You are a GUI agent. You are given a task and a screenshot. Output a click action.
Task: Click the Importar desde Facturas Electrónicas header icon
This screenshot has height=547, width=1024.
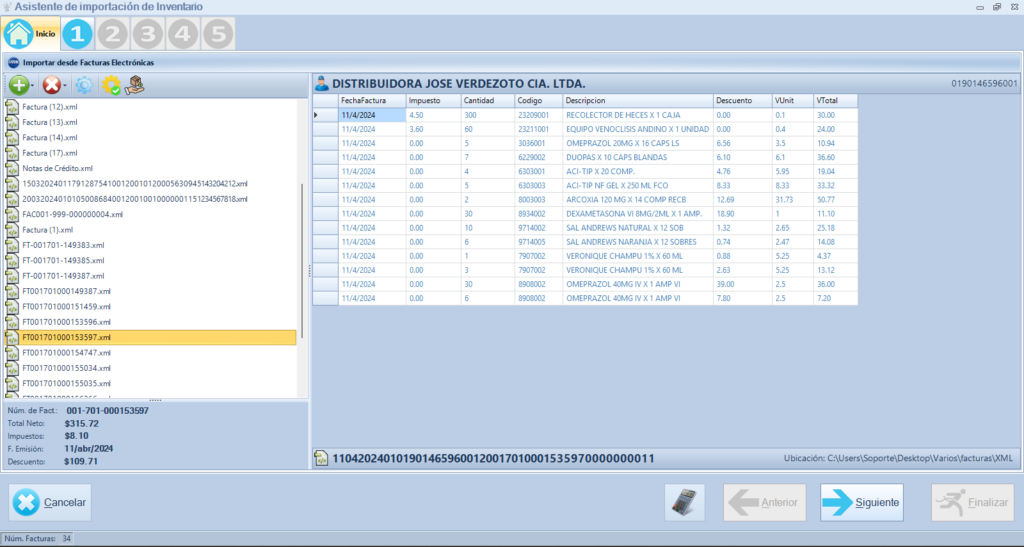[x=13, y=63]
